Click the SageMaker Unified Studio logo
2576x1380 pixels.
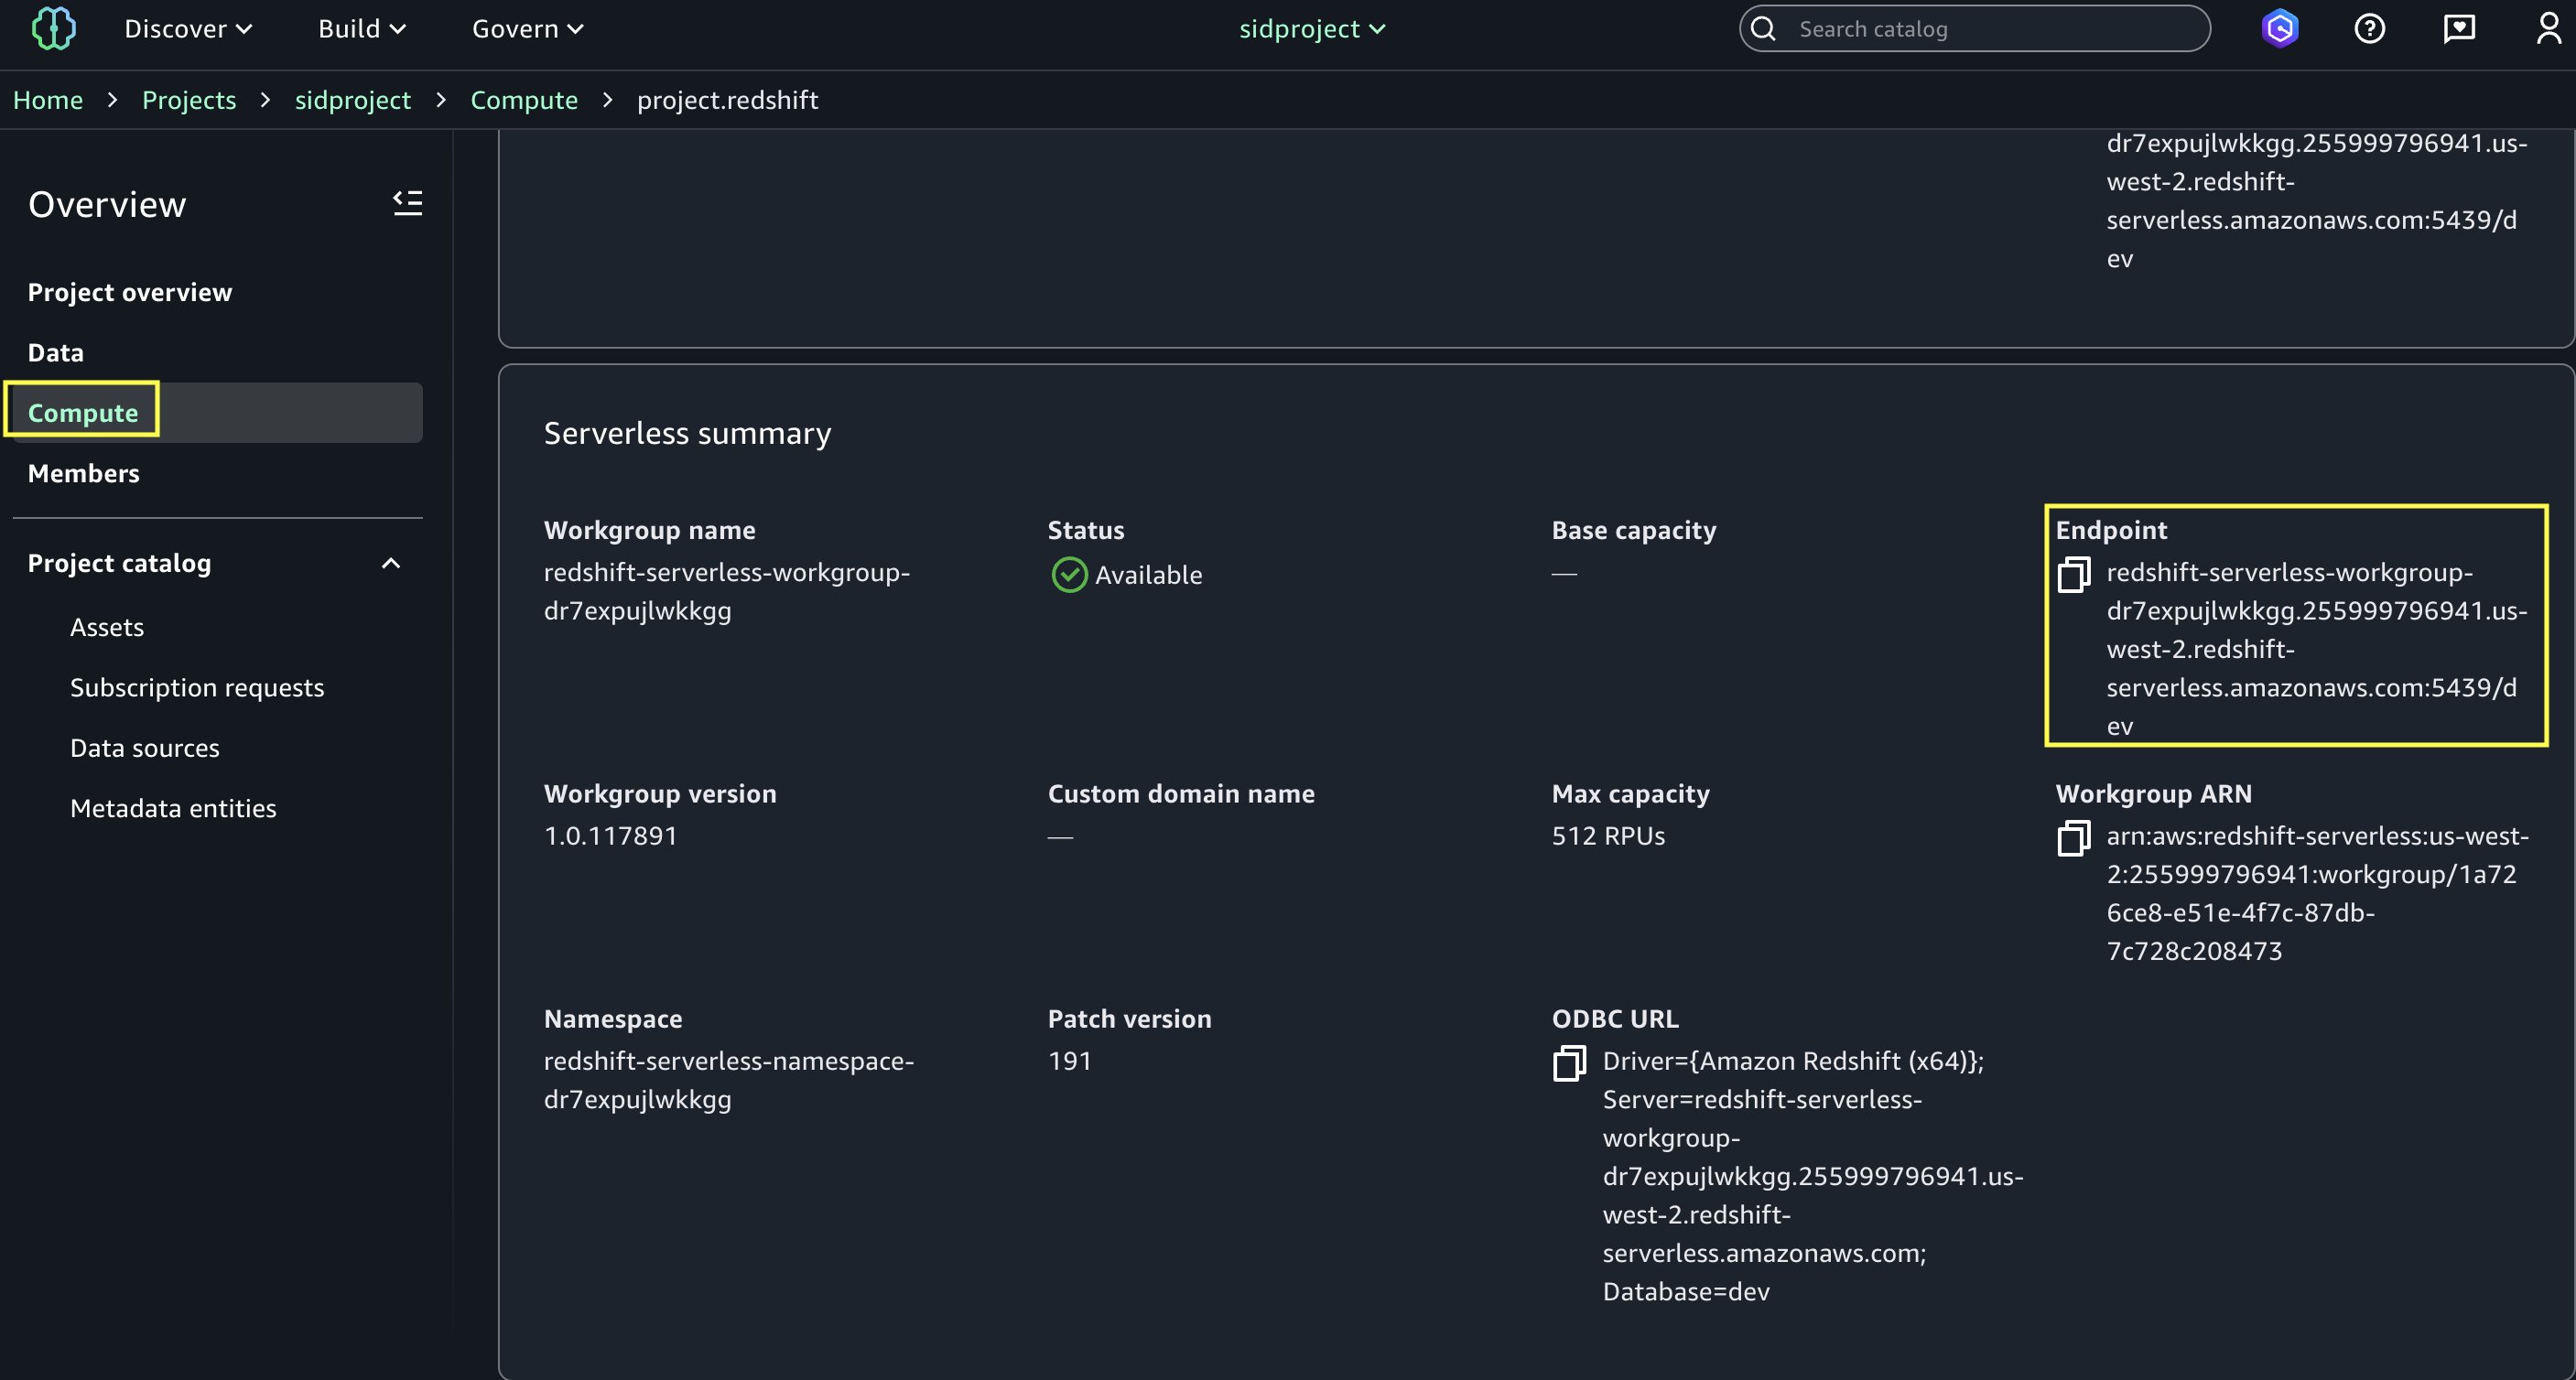click(53, 28)
